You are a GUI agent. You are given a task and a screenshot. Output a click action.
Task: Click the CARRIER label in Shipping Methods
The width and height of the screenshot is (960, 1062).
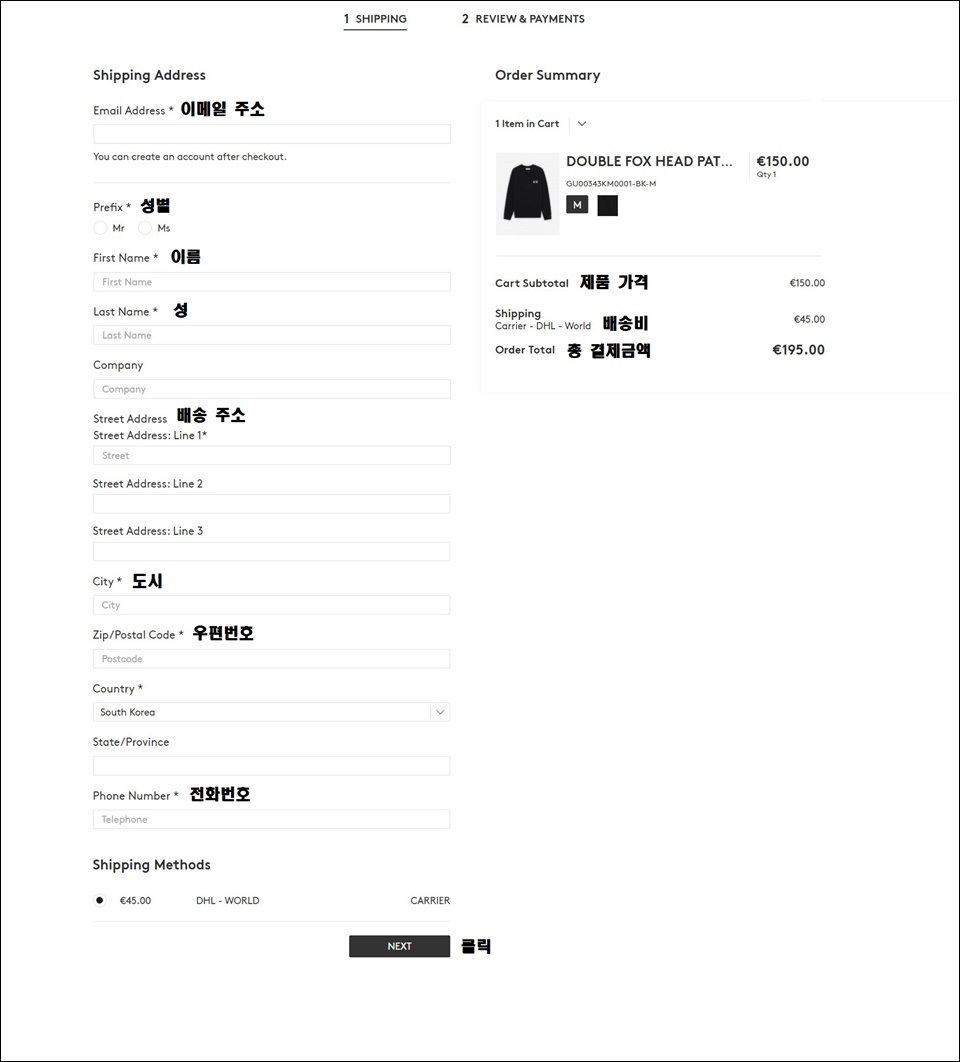(x=430, y=900)
